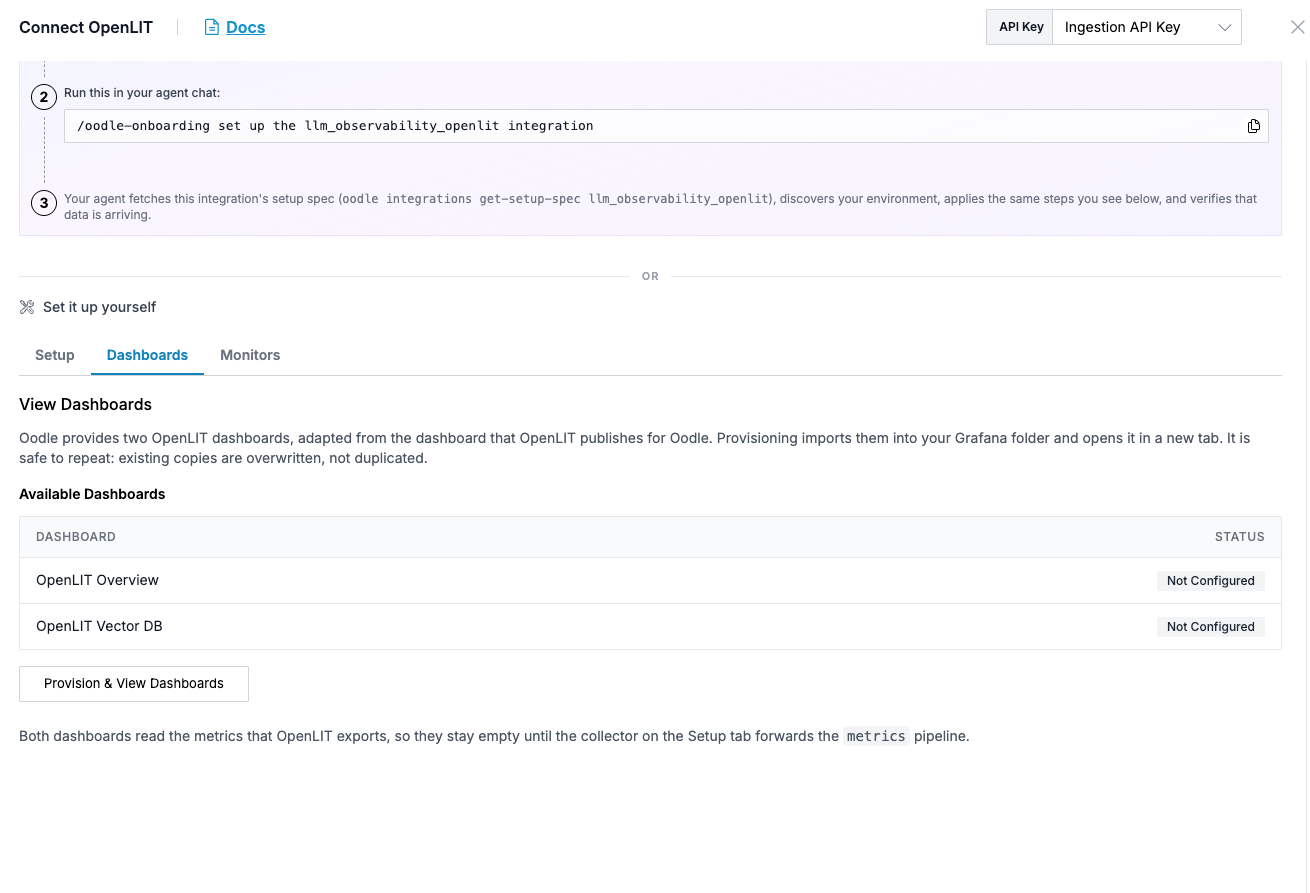The height and width of the screenshot is (893, 1310).
Task: Click the tools icon beside Set it up yourself
Action: (27, 307)
